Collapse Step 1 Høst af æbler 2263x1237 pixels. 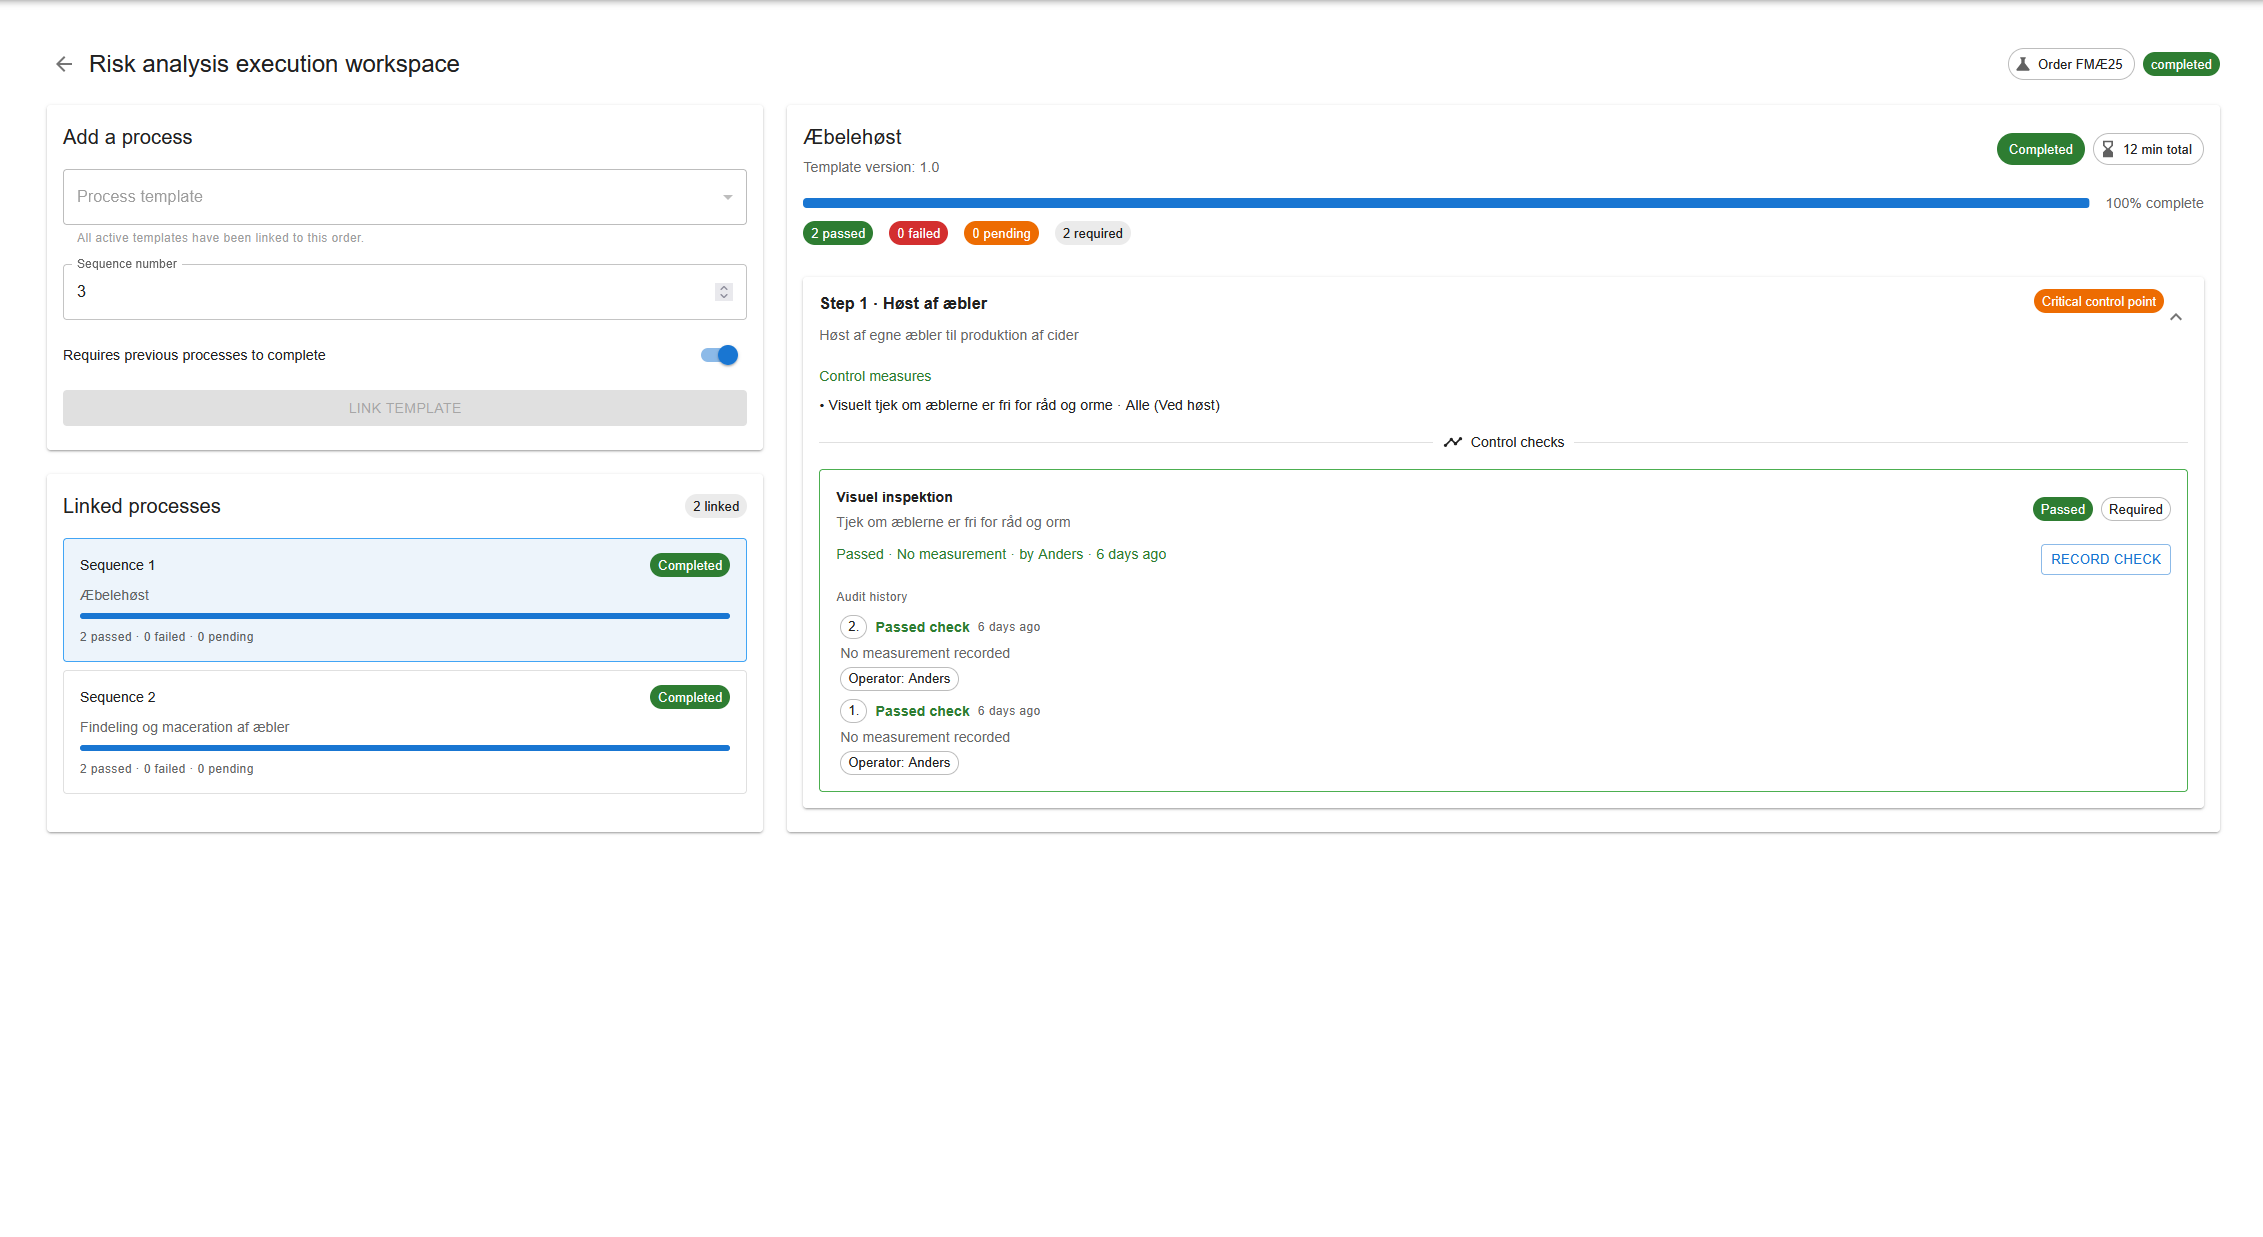pyautogui.click(x=2176, y=315)
